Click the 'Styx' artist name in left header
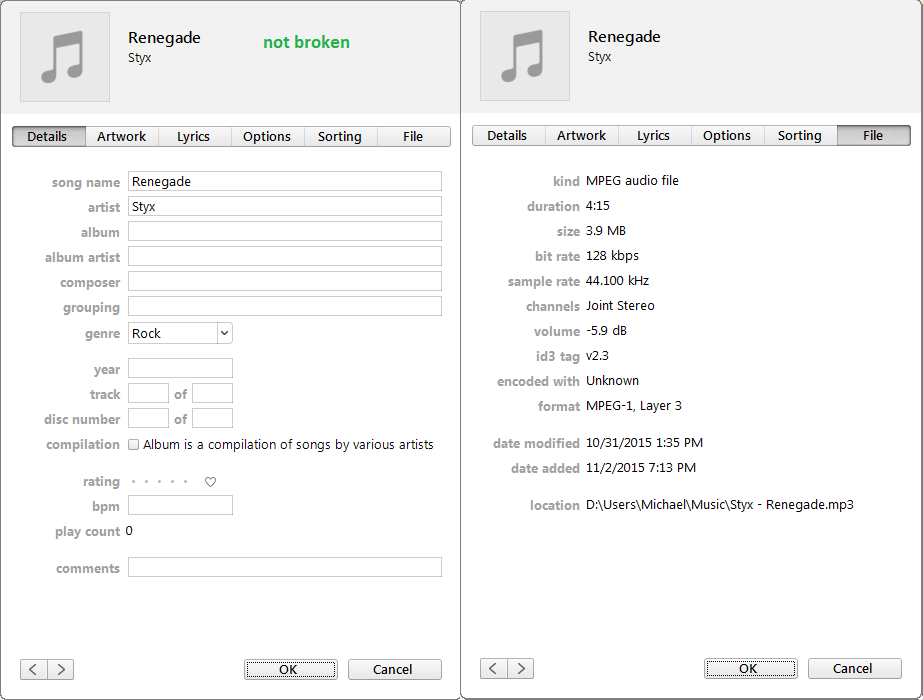The height and width of the screenshot is (700, 923). click(x=140, y=58)
